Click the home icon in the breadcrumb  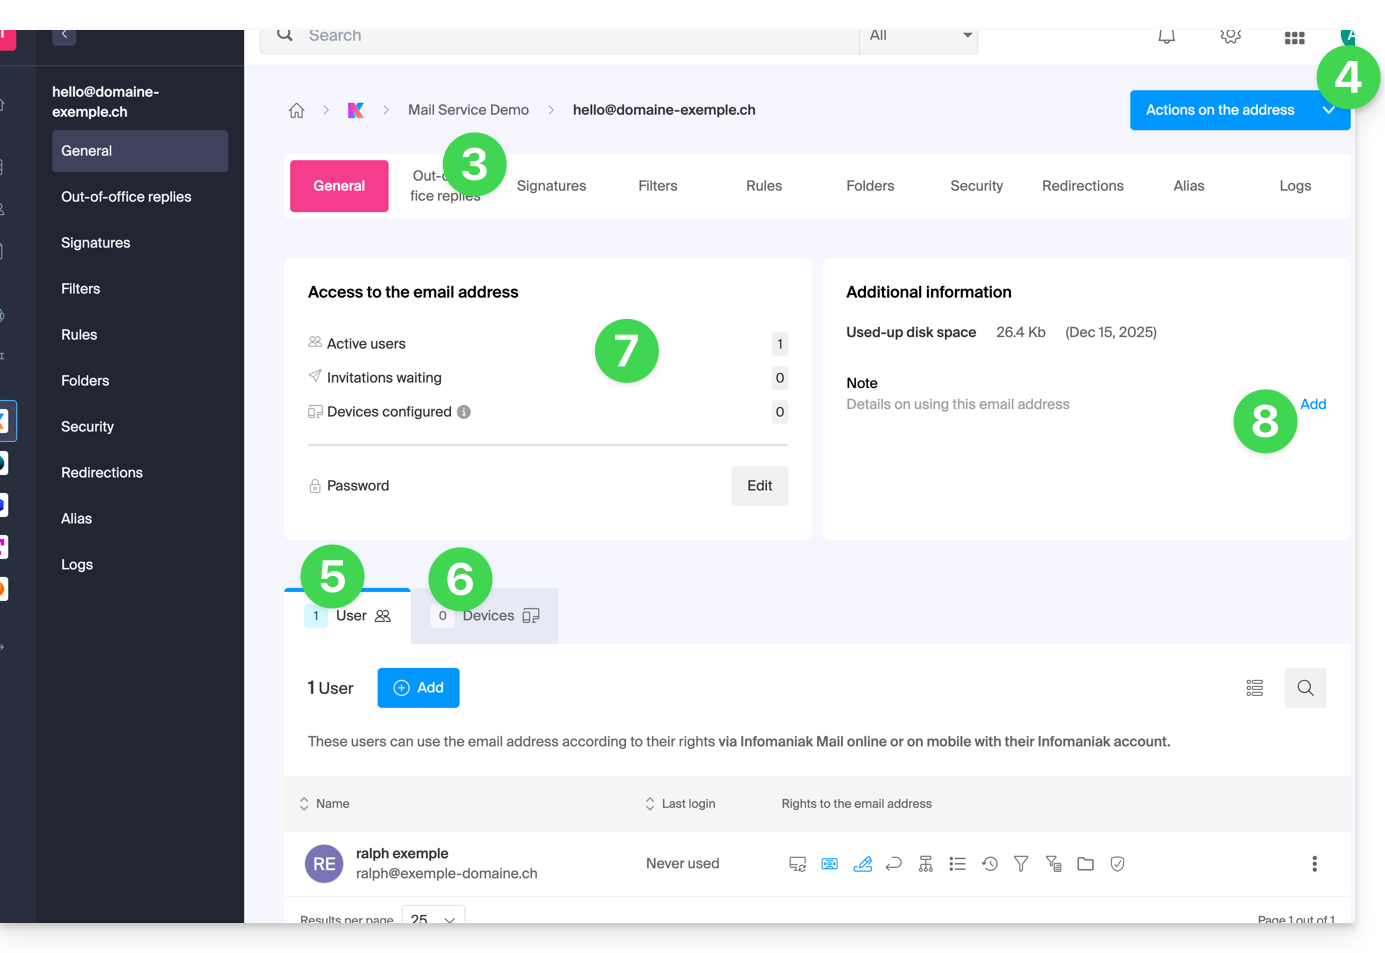(x=296, y=111)
